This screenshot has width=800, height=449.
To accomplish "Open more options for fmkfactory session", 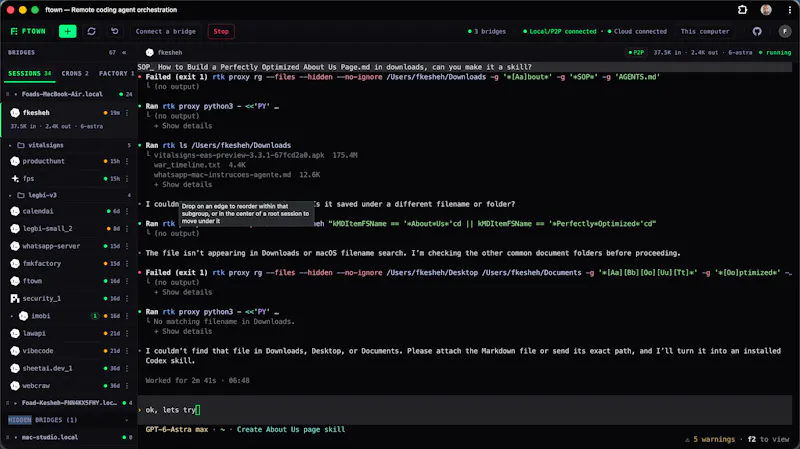I will coord(127,263).
